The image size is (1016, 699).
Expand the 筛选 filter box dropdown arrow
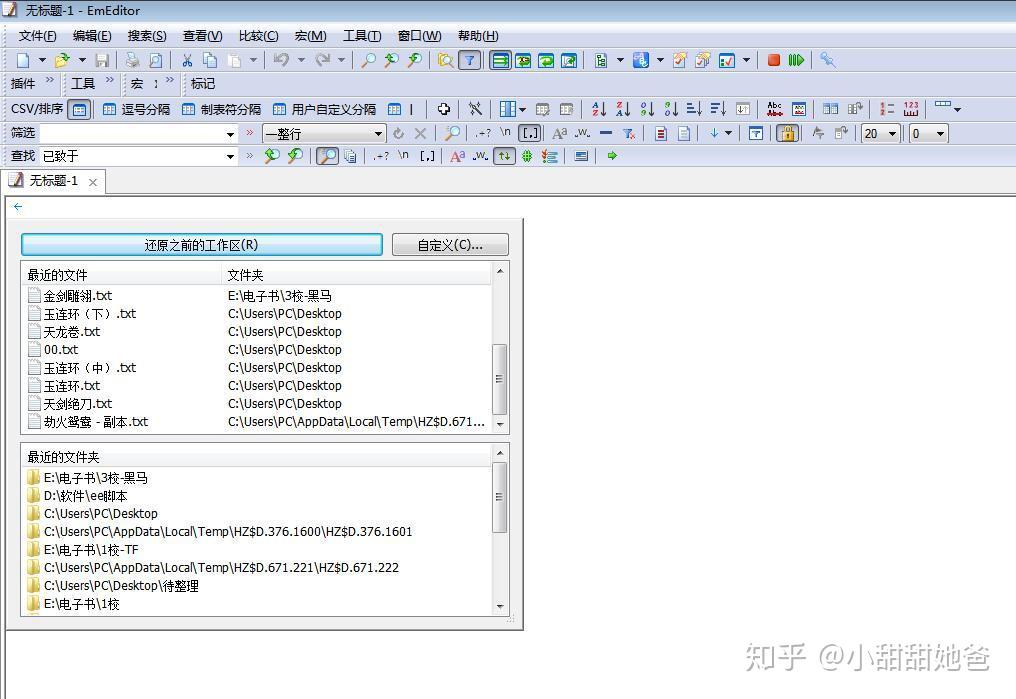[230, 134]
